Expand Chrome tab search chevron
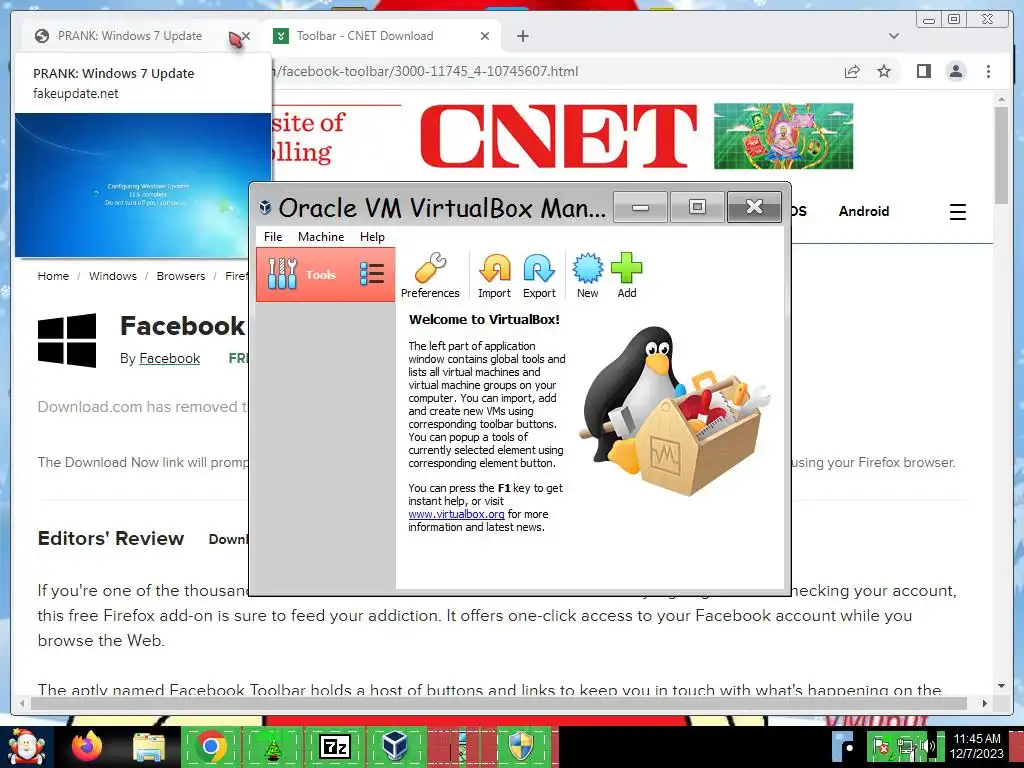 coord(893,36)
